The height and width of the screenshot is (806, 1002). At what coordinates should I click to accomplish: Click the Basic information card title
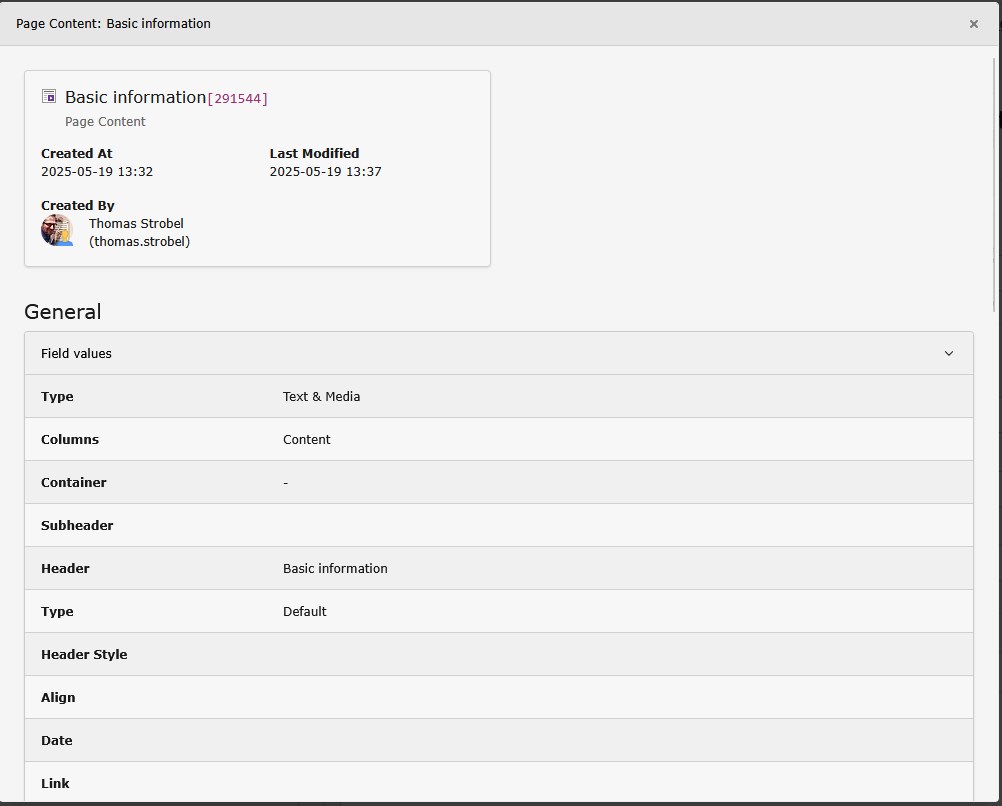tap(135, 97)
